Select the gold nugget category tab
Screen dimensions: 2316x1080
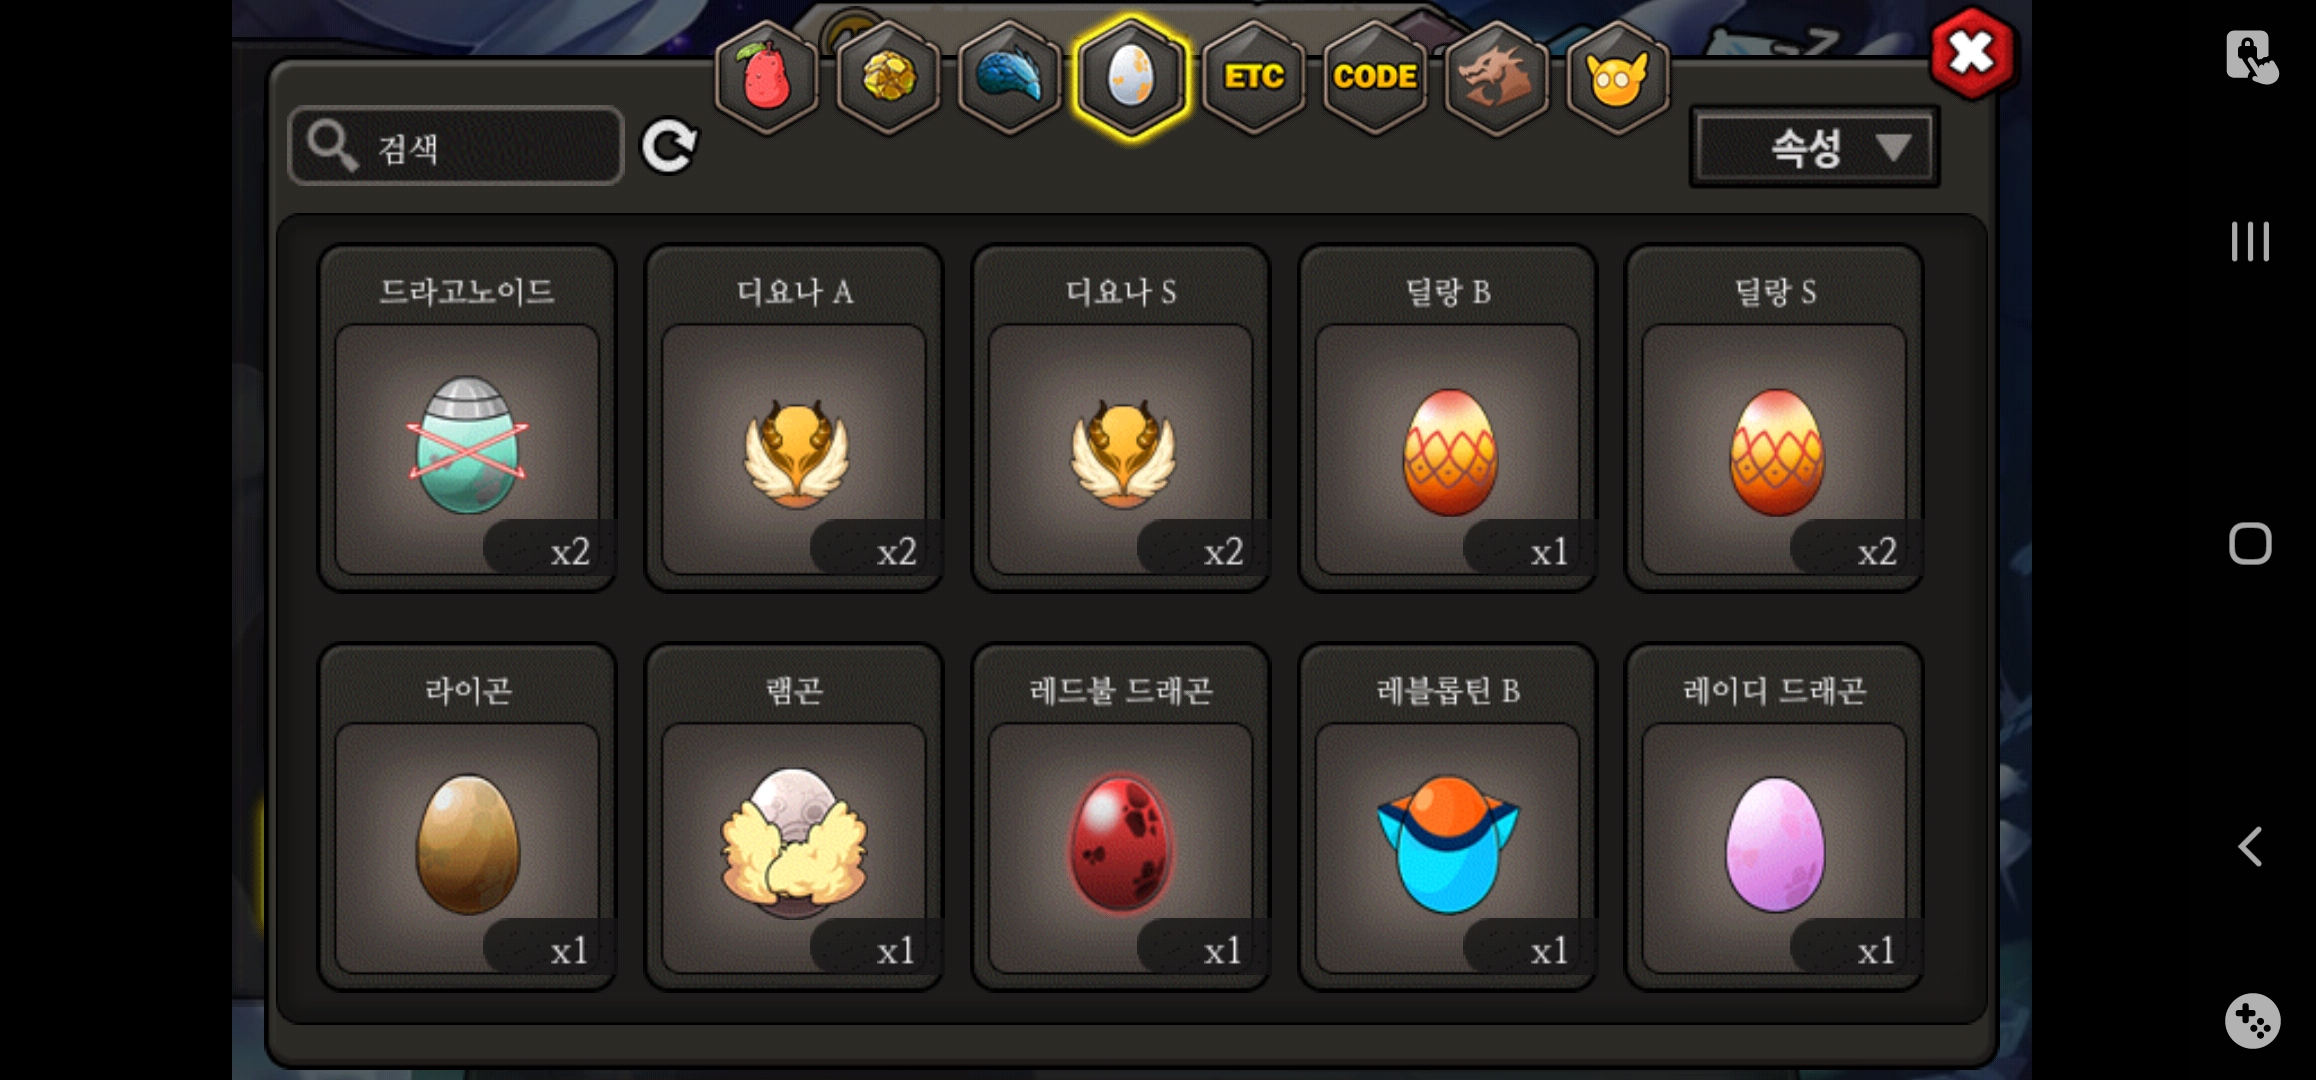888,77
